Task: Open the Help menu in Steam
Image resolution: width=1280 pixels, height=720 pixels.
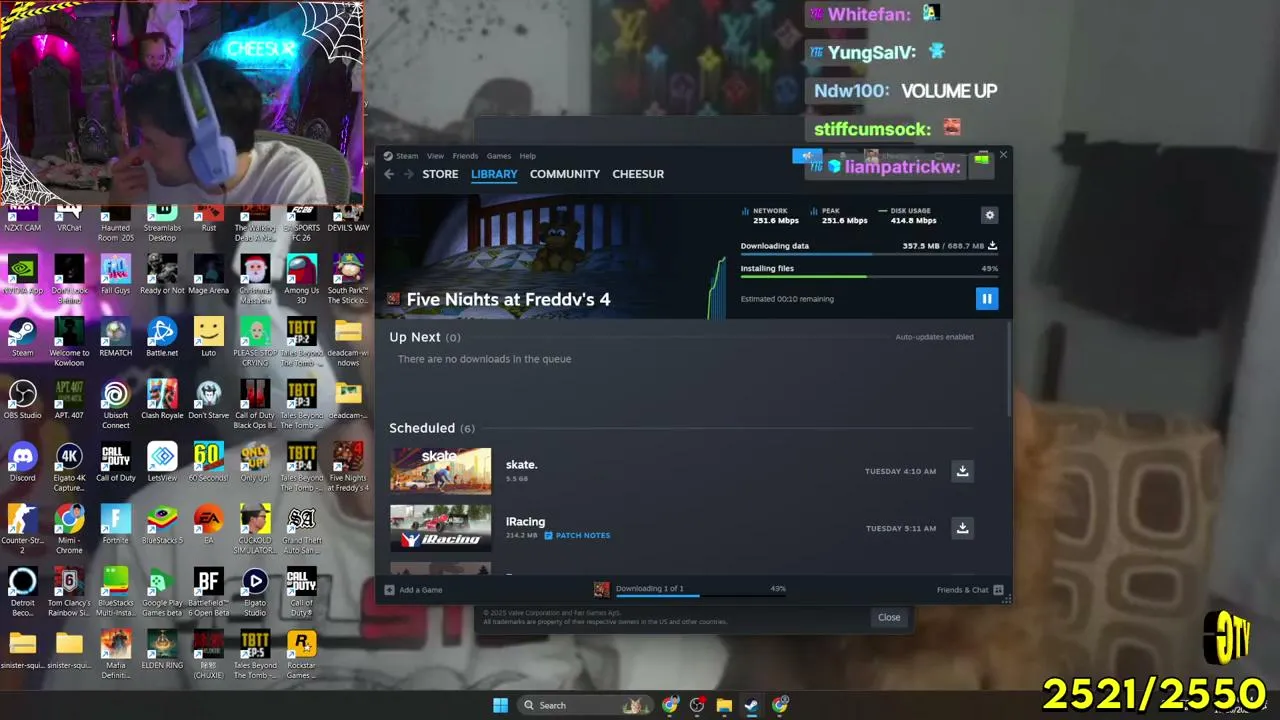Action: coord(527,156)
